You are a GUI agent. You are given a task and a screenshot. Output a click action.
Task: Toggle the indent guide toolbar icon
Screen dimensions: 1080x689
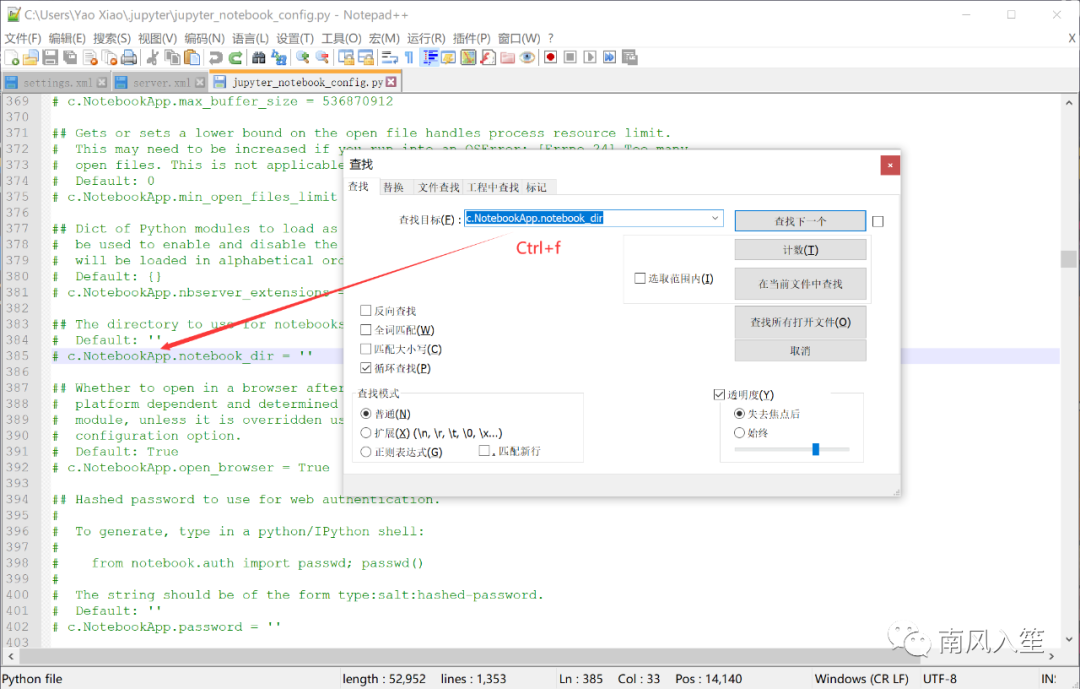430,57
